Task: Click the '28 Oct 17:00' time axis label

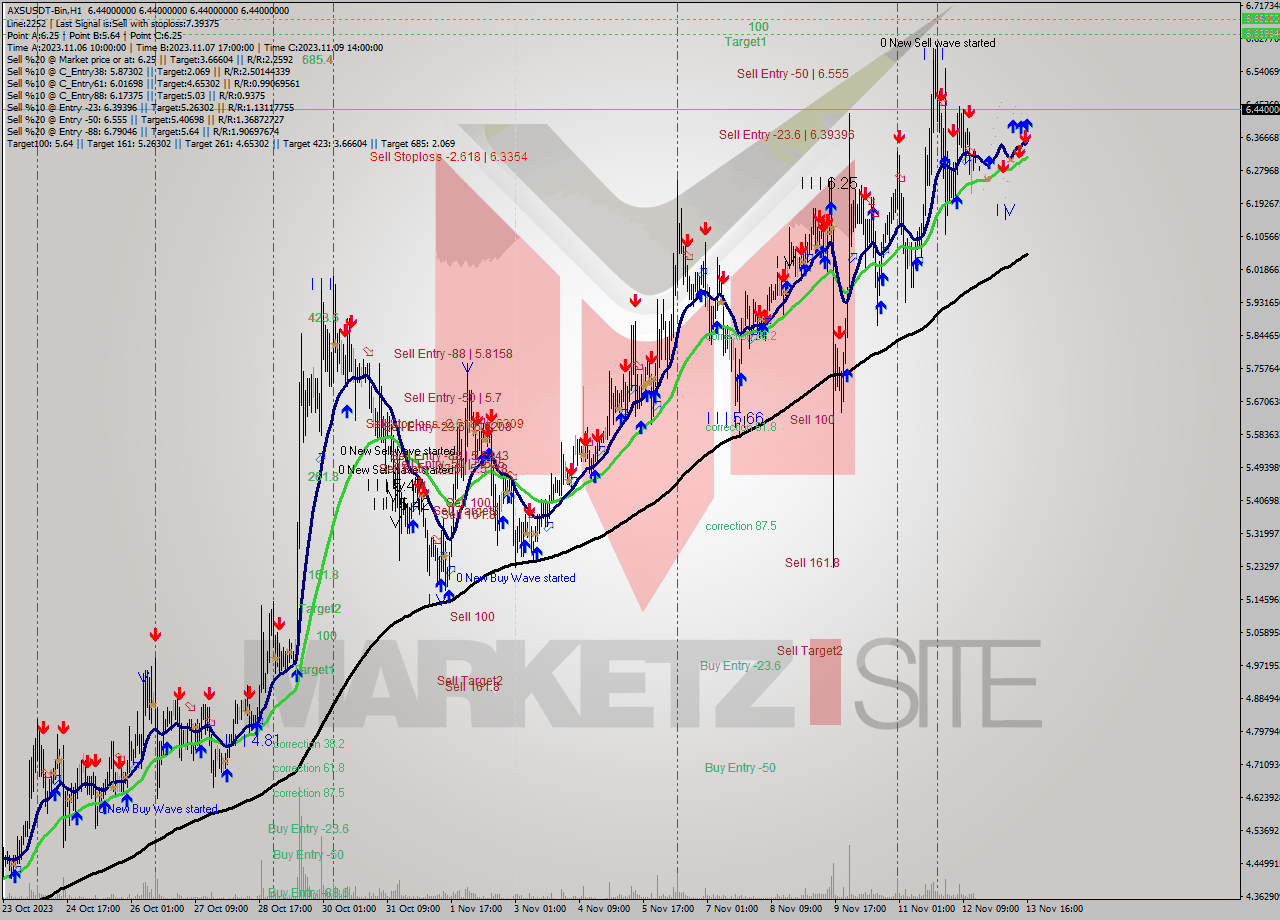Action: 284,910
